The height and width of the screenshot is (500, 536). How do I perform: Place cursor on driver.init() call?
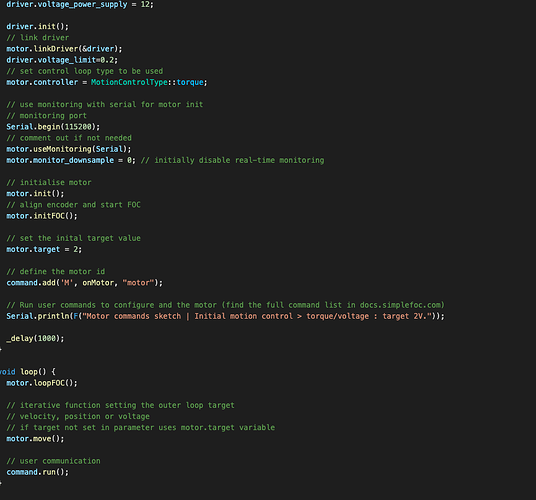[37, 26]
